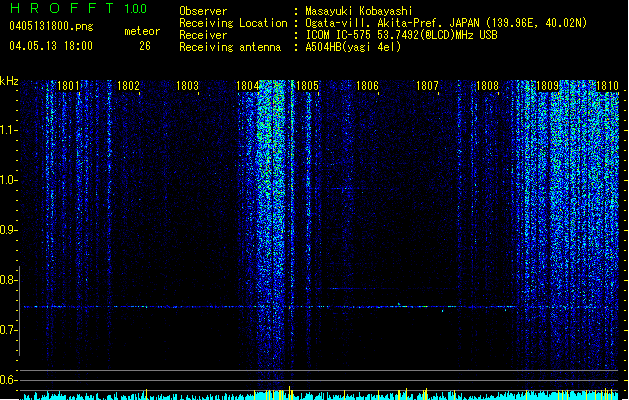Click the observer name Masayuki Kobayashi
This screenshot has height=400, width=629.
tap(359, 11)
